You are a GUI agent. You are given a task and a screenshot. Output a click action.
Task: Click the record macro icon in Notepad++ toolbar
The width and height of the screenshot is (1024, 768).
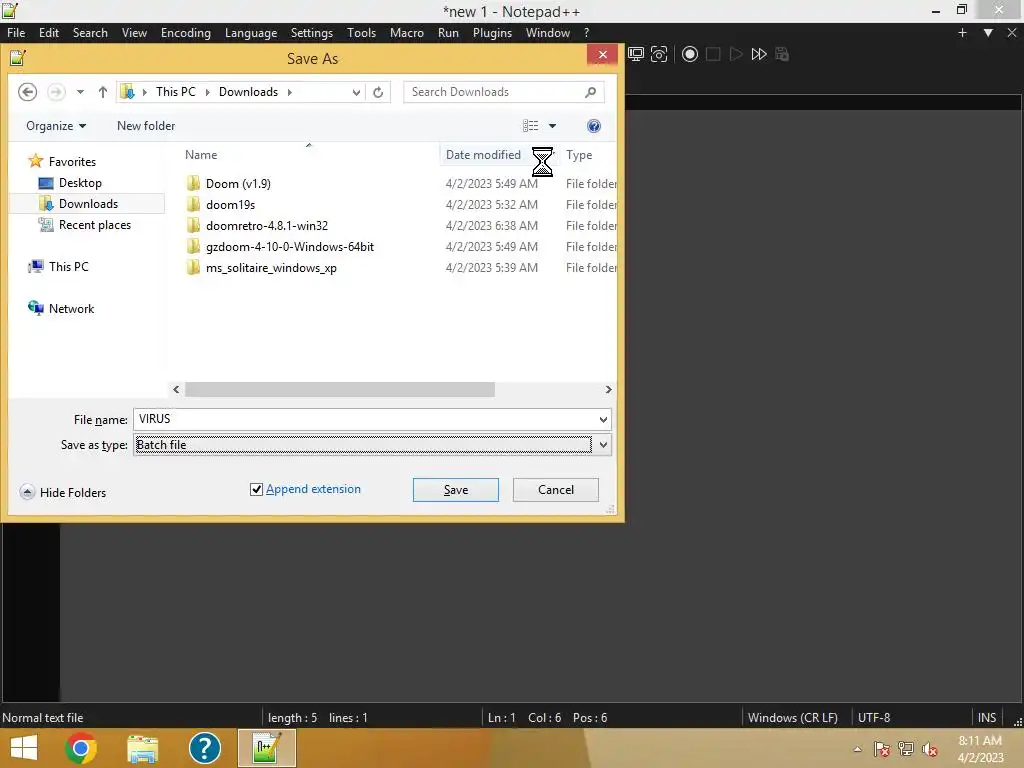pos(690,54)
